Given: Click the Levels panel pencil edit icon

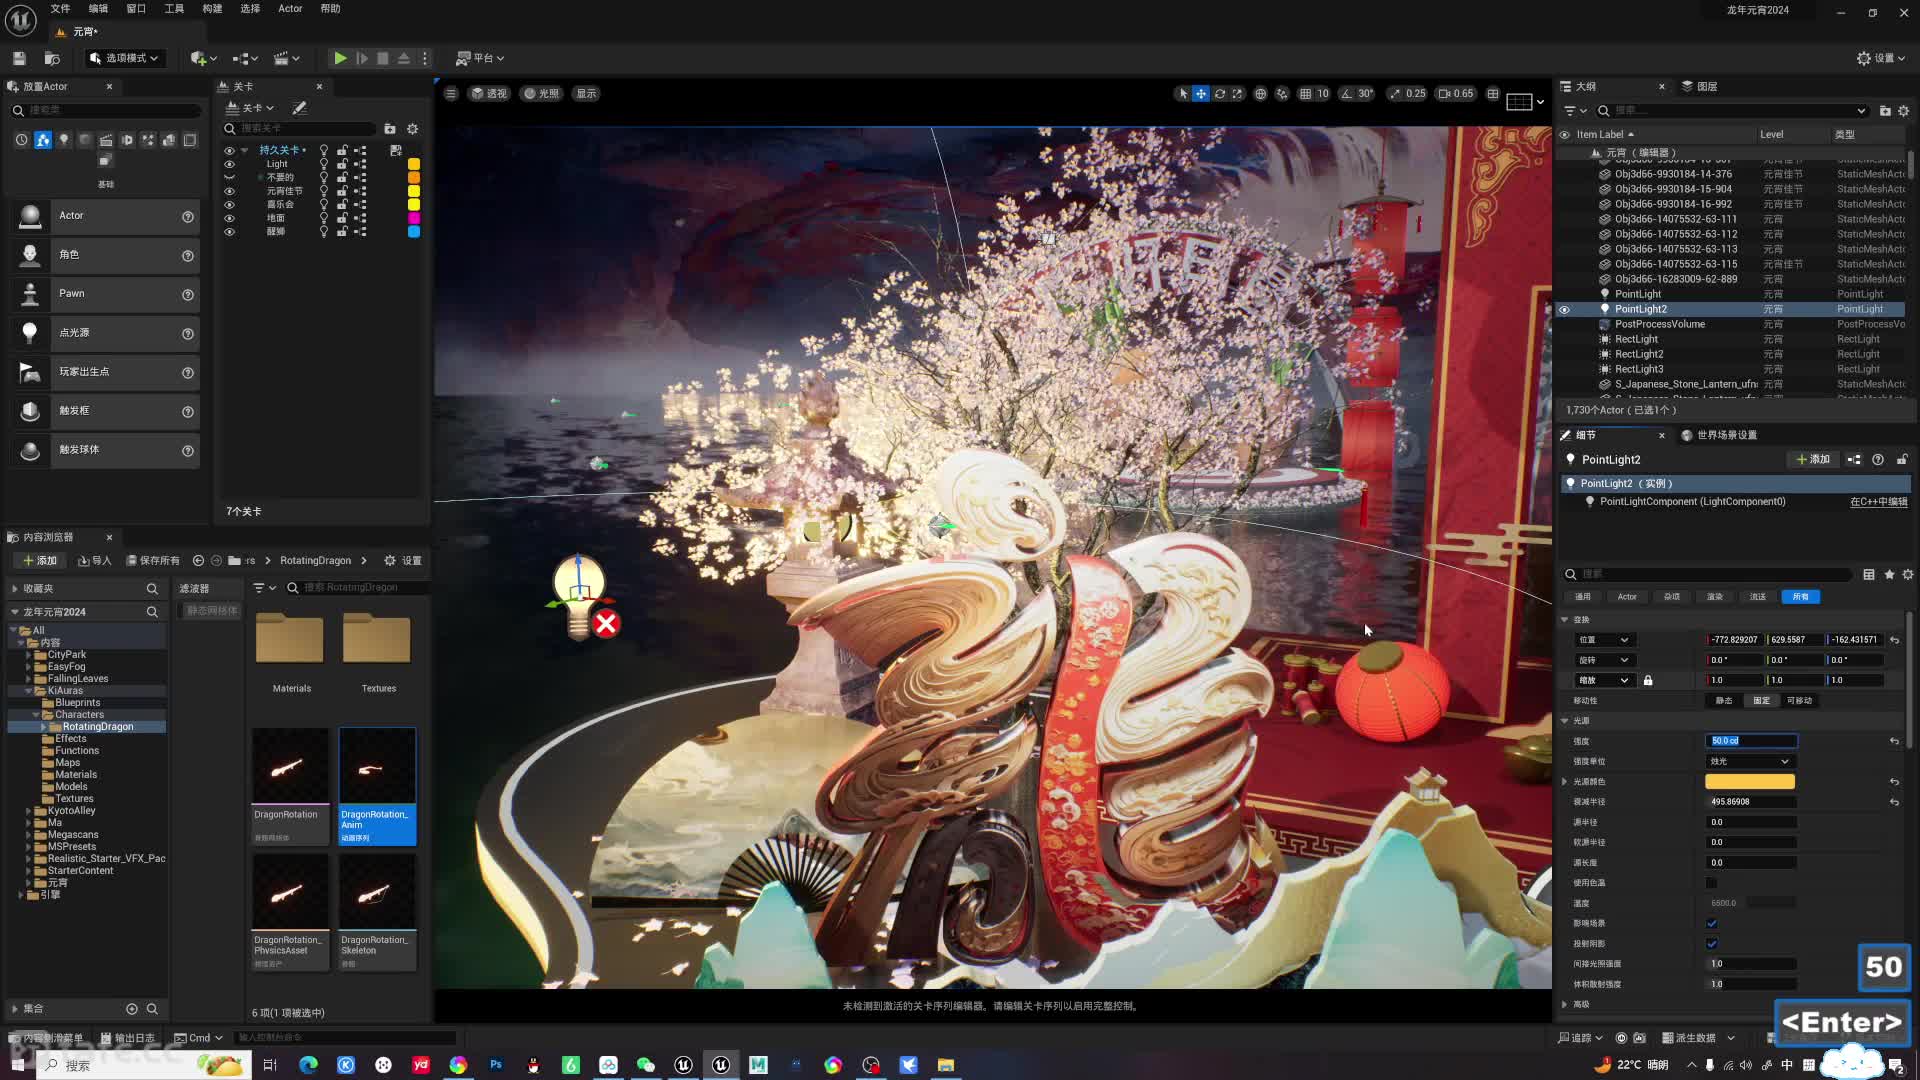Looking at the screenshot, I should [299, 107].
